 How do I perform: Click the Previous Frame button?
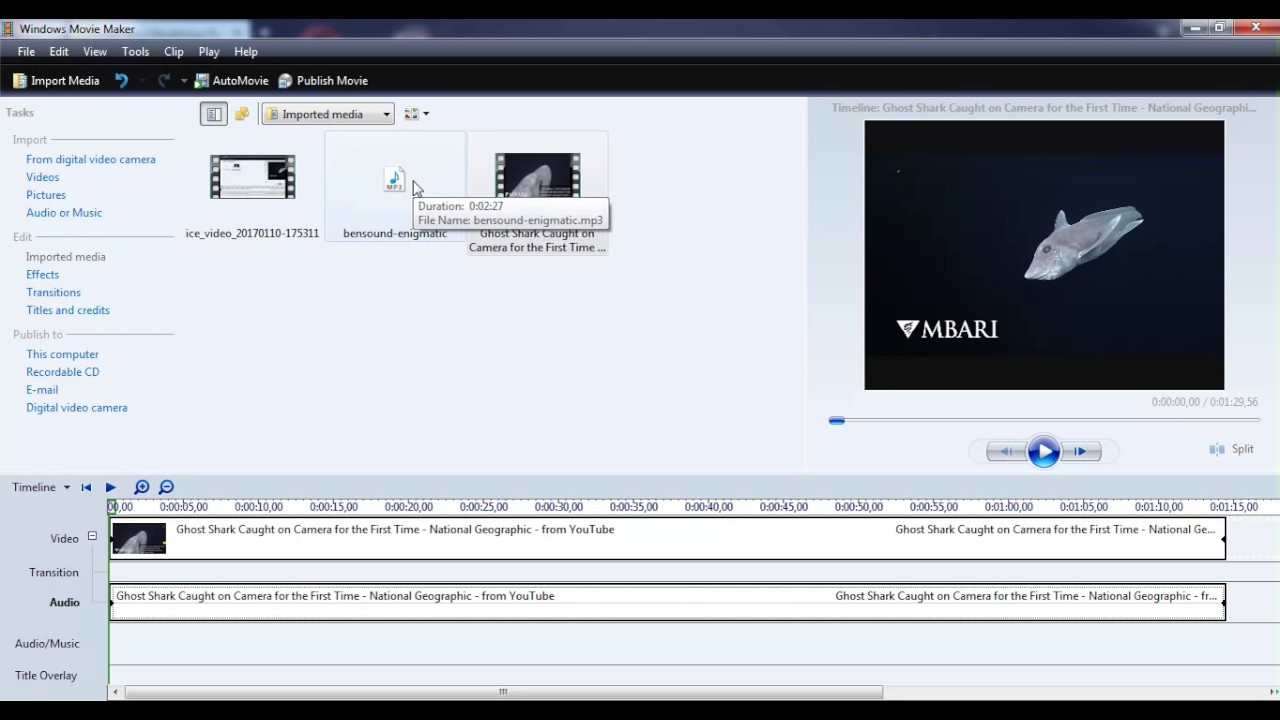coord(1006,452)
